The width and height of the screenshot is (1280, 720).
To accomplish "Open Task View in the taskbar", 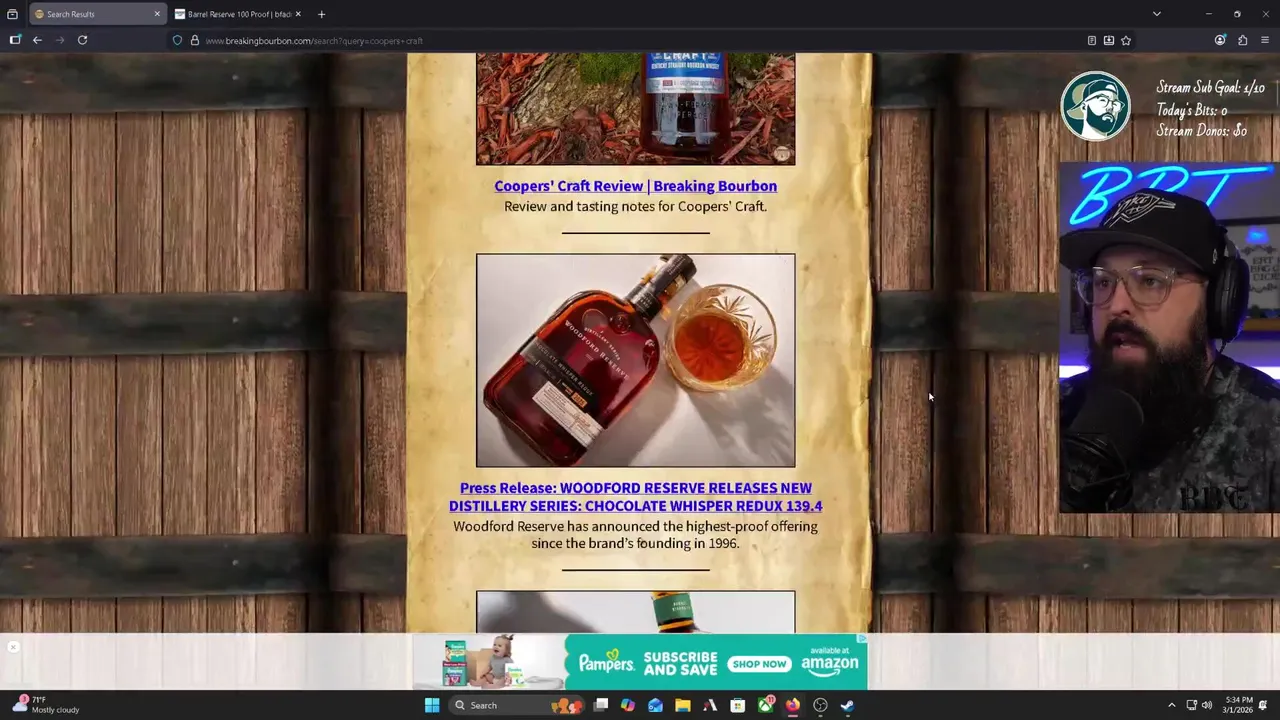I will [601, 705].
